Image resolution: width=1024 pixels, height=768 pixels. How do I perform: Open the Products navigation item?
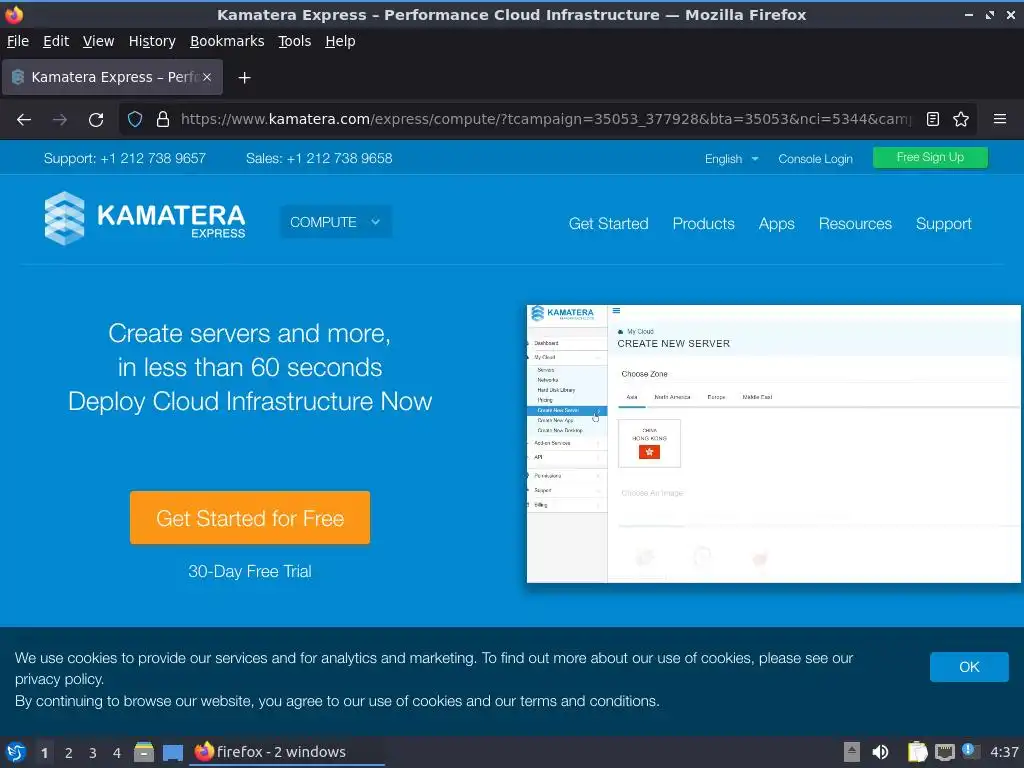coord(703,223)
